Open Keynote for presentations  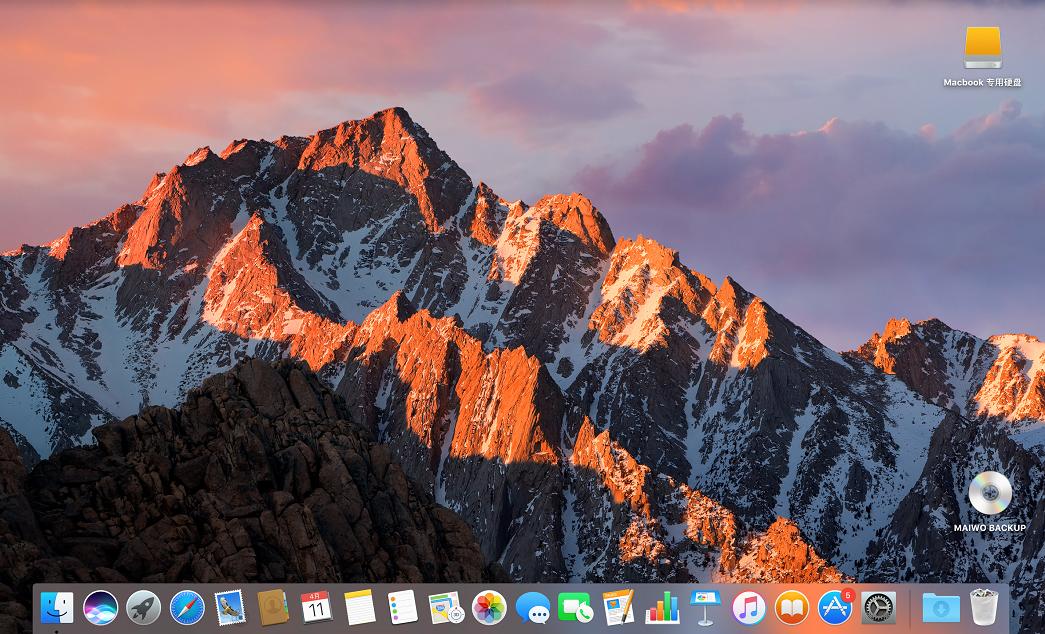704,607
